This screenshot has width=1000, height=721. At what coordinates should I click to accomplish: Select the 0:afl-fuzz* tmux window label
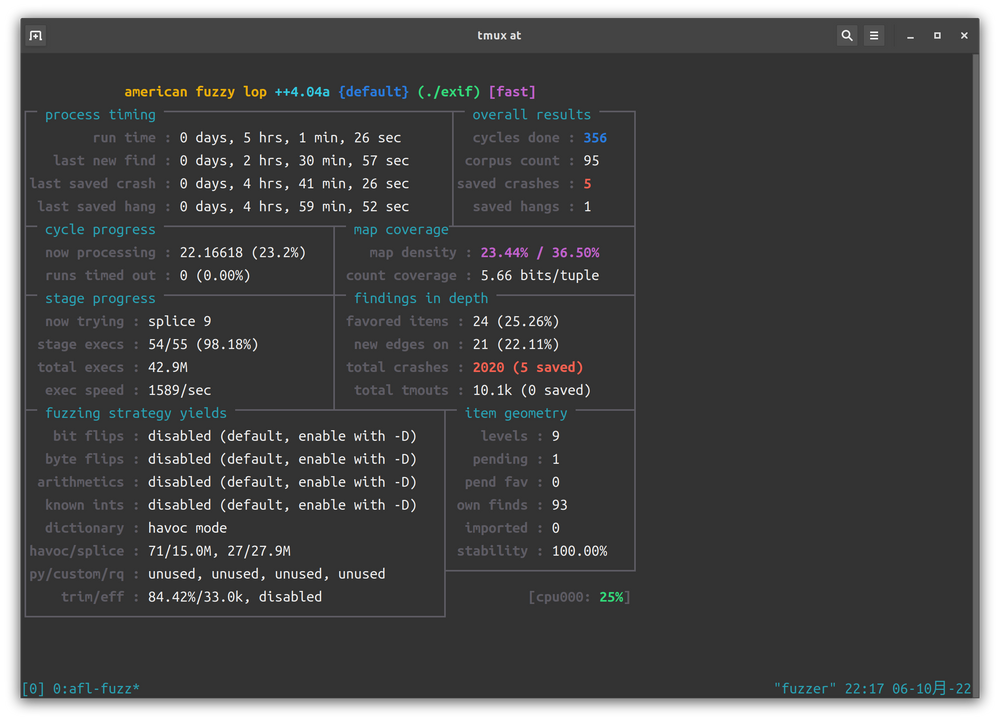pos(95,688)
